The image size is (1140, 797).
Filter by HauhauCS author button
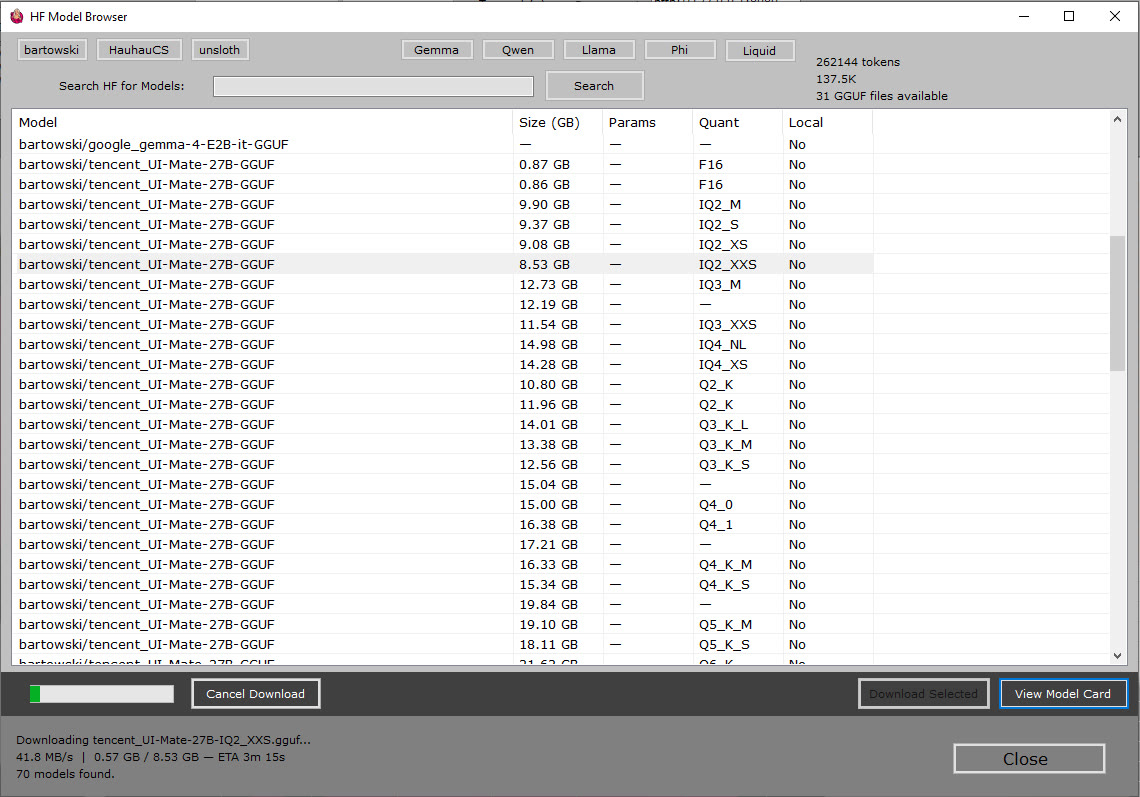coord(139,49)
